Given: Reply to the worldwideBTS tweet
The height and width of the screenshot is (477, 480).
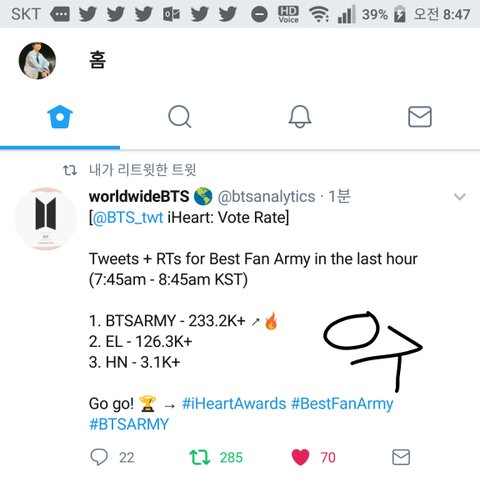Looking at the screenshot, I should pyautogui.click(x=99, y=457).
